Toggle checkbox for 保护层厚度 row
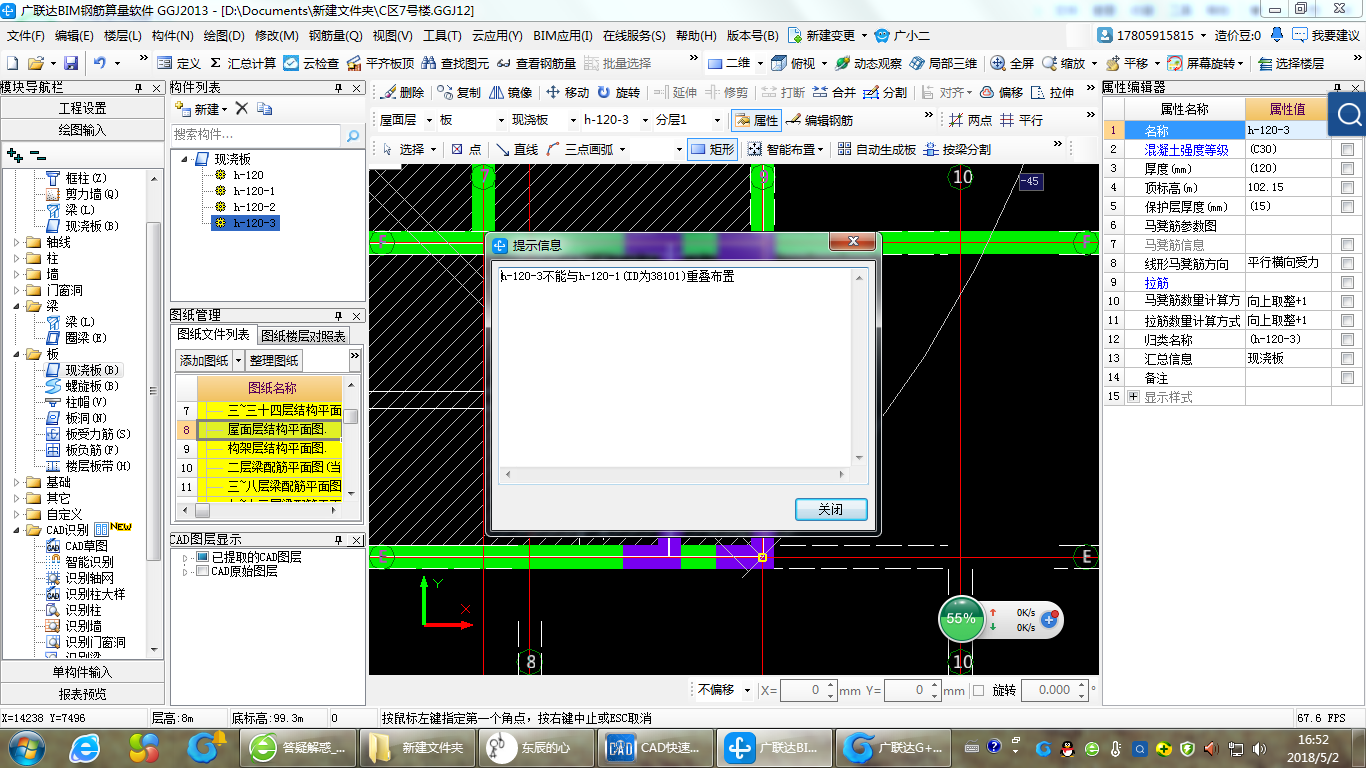The width and height of the screenshot is (1366, 768). pyautogui.click(x=1347, y=206)
